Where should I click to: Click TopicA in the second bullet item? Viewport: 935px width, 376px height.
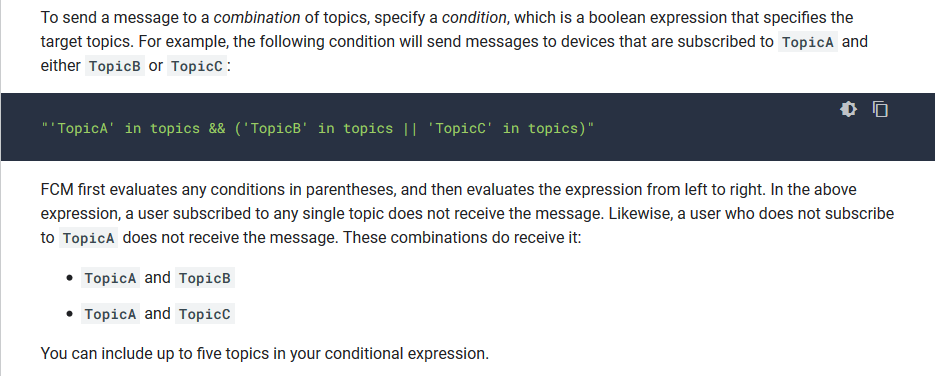point(110,314)
